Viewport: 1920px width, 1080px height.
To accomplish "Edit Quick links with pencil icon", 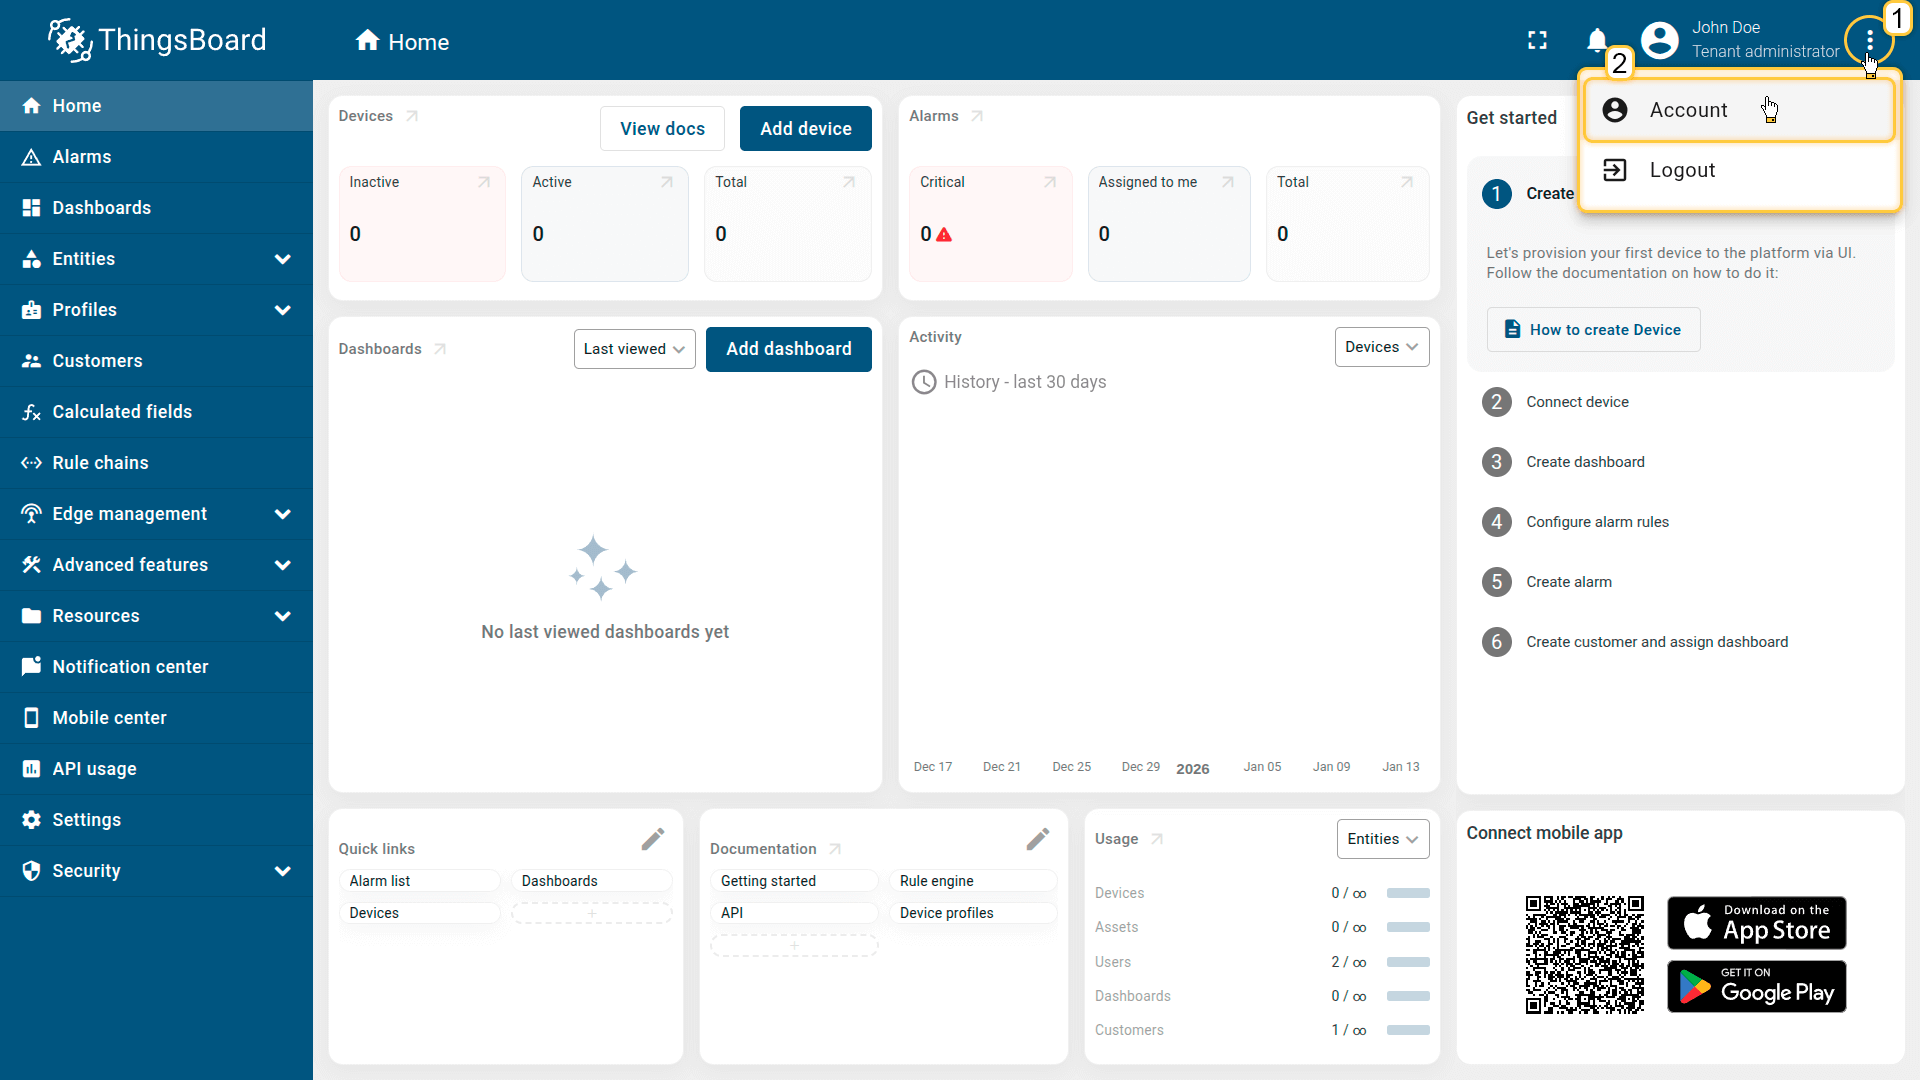I will point(653,839).
